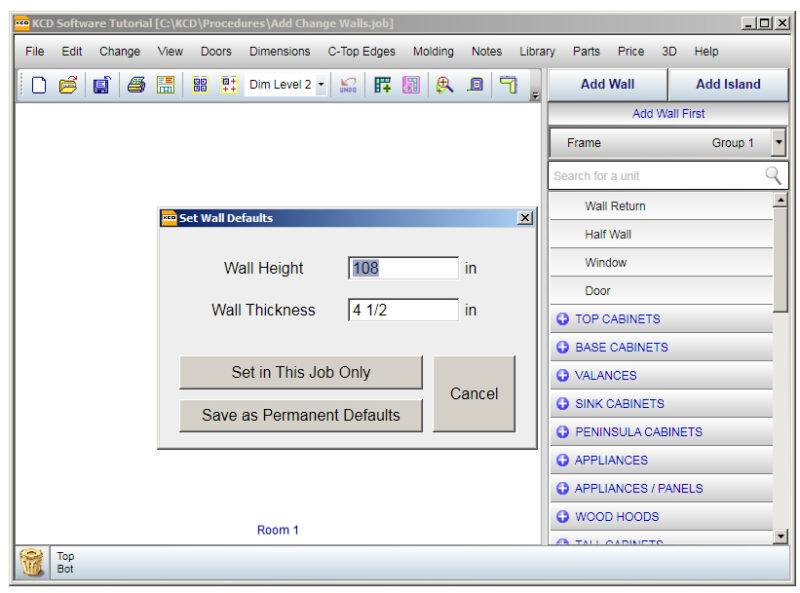800x593 pixels.
Task: Save the job using the floppy disk icon
Action: 101,86
